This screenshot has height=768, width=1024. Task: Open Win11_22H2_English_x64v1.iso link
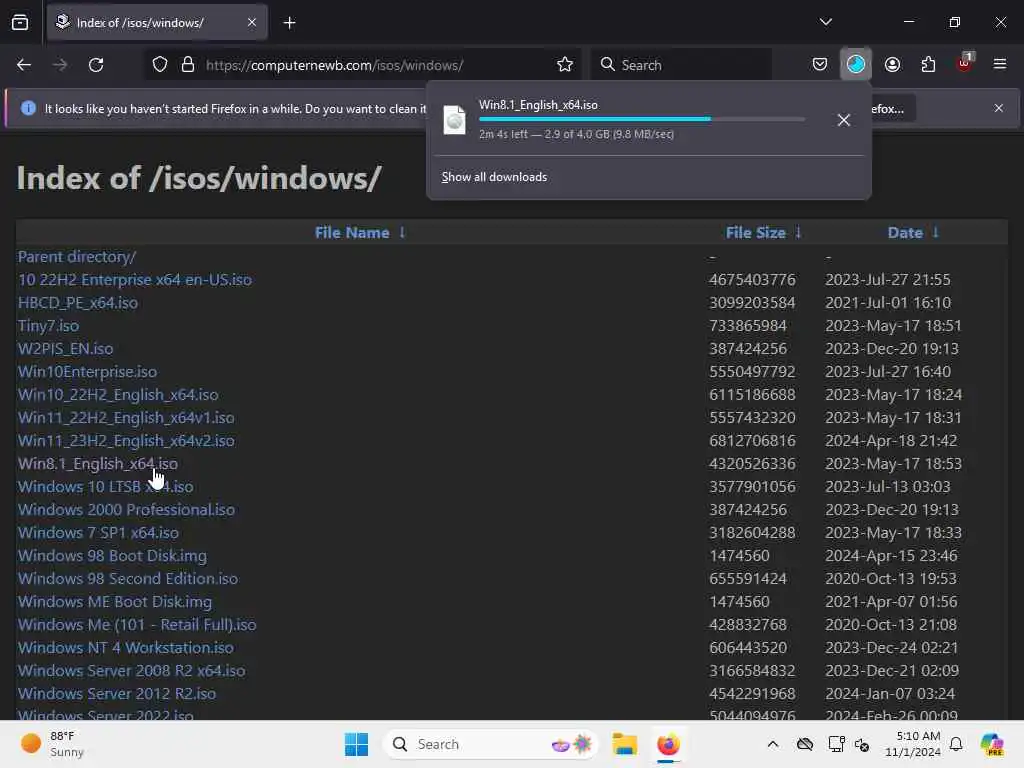126,417
